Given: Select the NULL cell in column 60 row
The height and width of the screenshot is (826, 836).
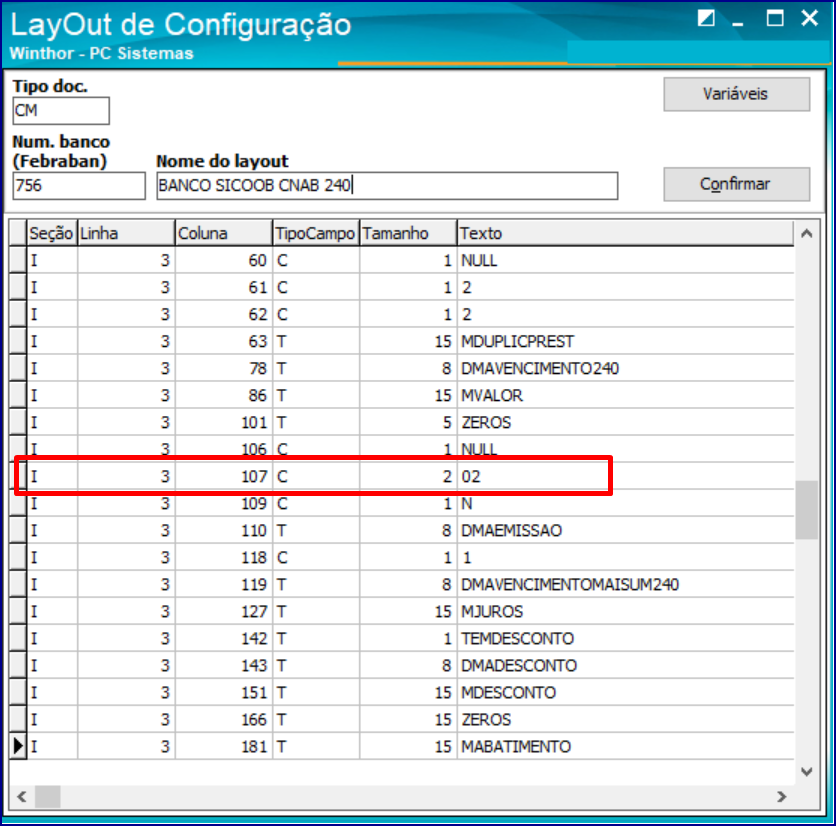Looking at the screenshot, I should tap(625, 260).
